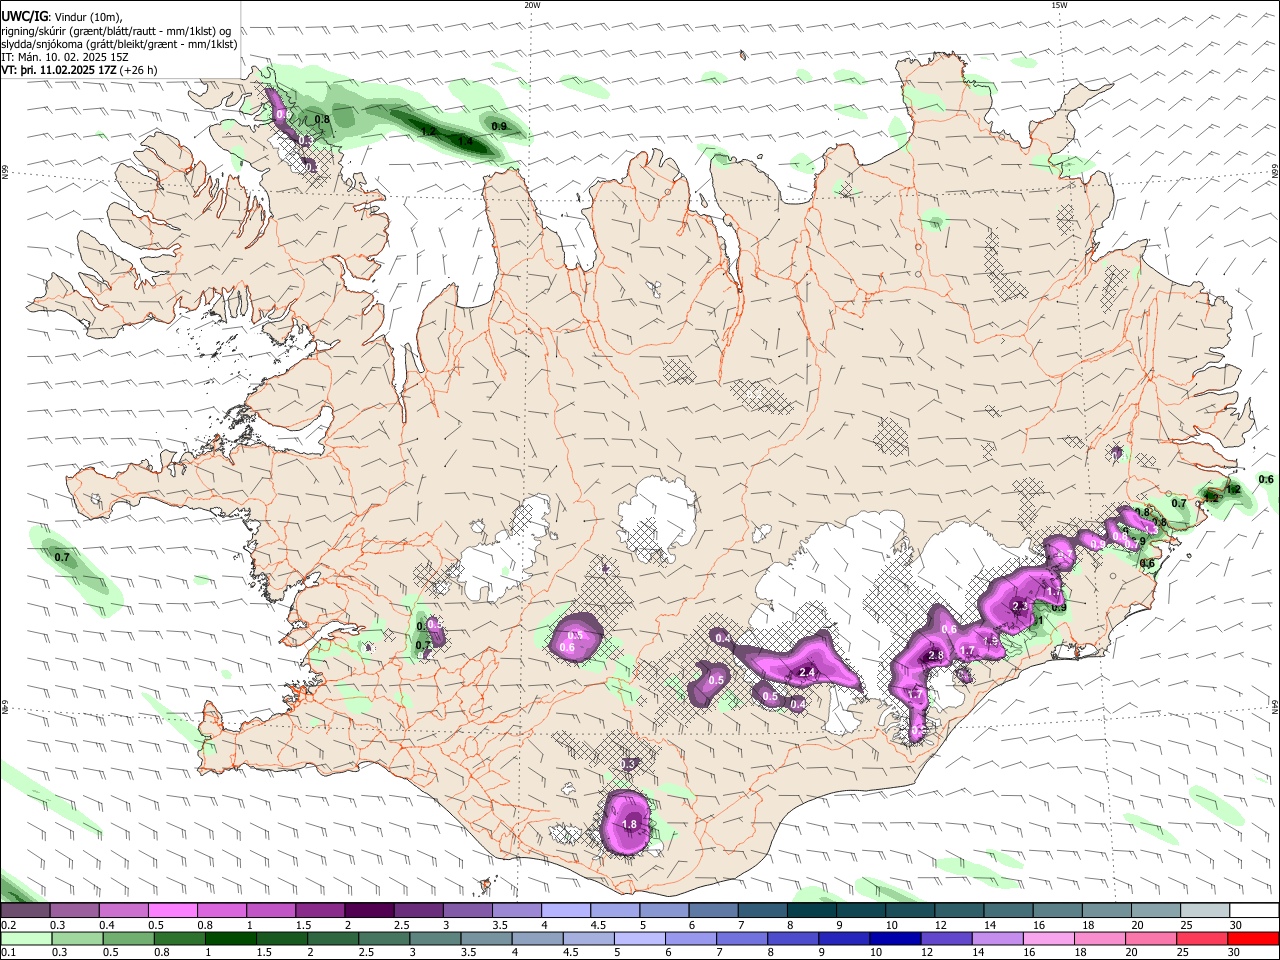Click the 'slydda/snjókoma' description line
The height and width of the screenshot is (960, 1280).
click(x=119, y=44)
